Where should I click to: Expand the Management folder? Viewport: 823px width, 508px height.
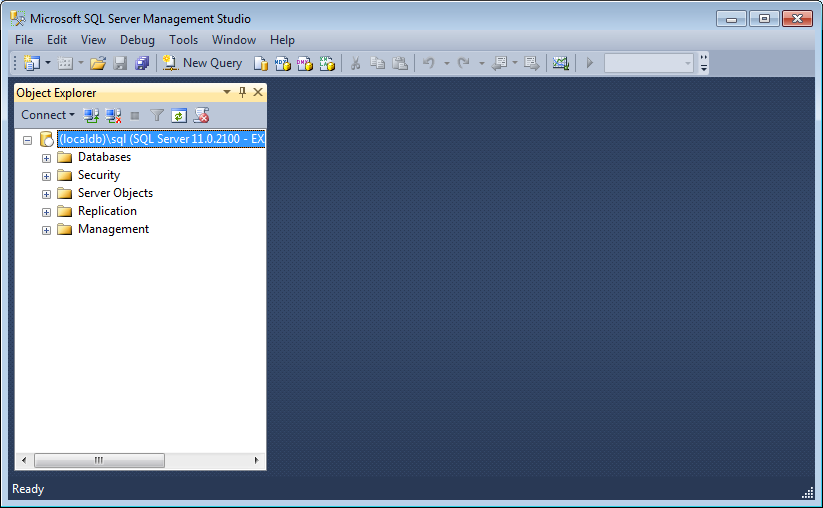pos(46,230)
